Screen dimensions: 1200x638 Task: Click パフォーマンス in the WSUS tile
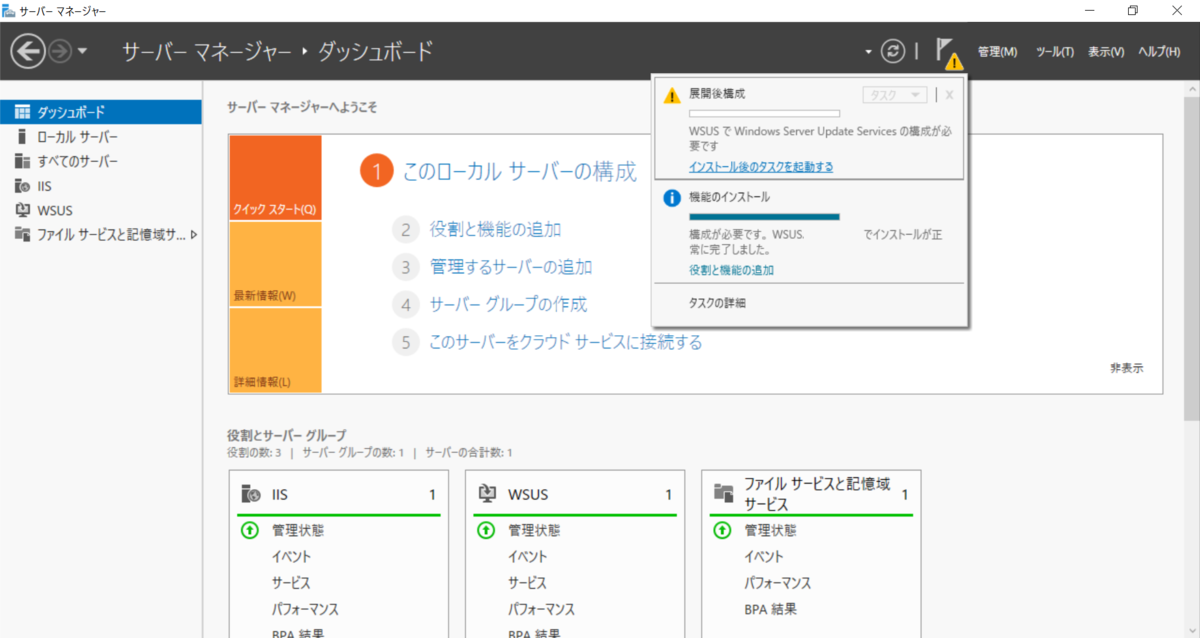[x=541, y=609]
